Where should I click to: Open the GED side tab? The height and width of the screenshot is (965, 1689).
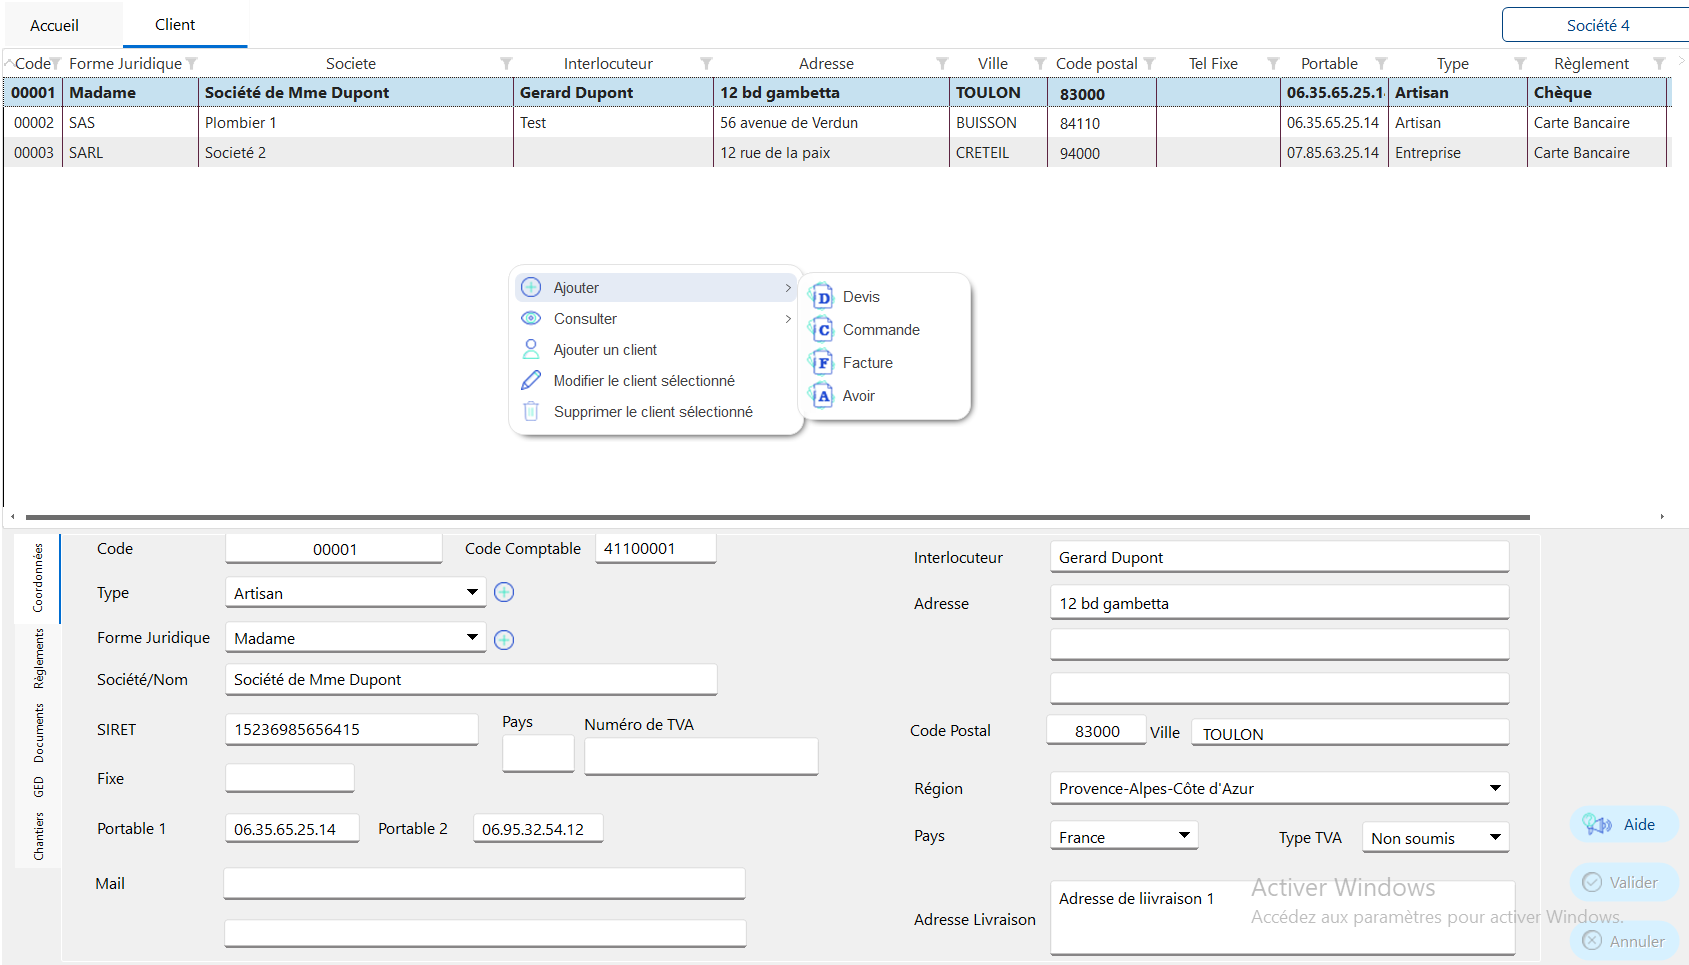38,787
